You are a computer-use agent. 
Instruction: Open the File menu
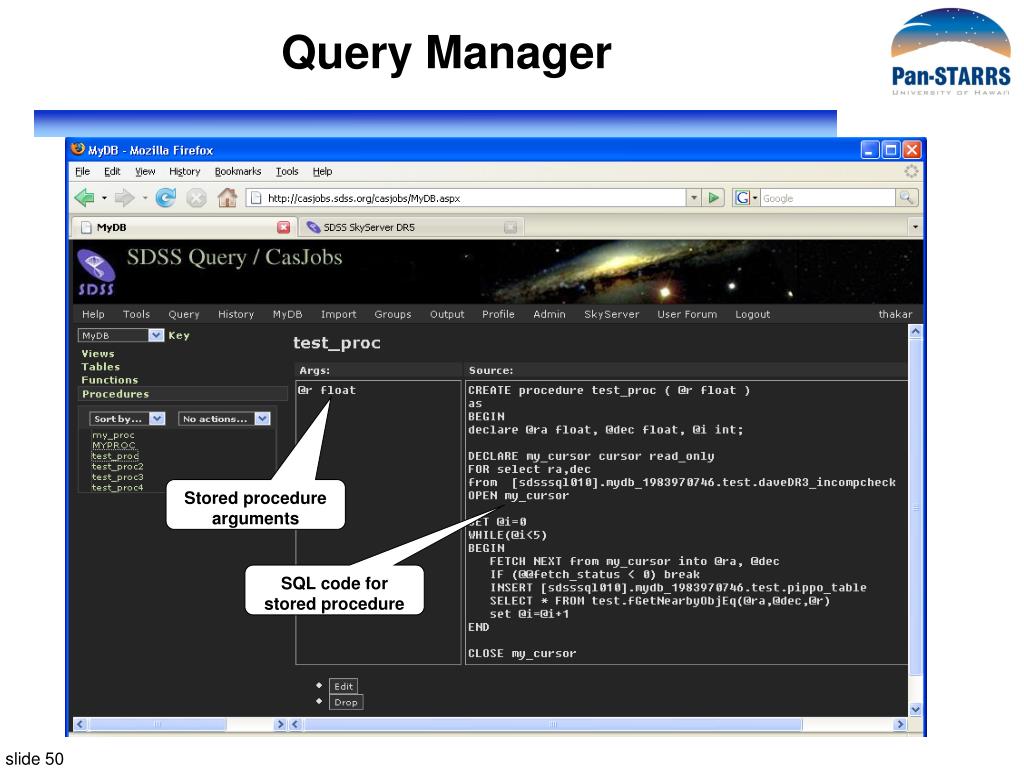click(x=82, y=171)
